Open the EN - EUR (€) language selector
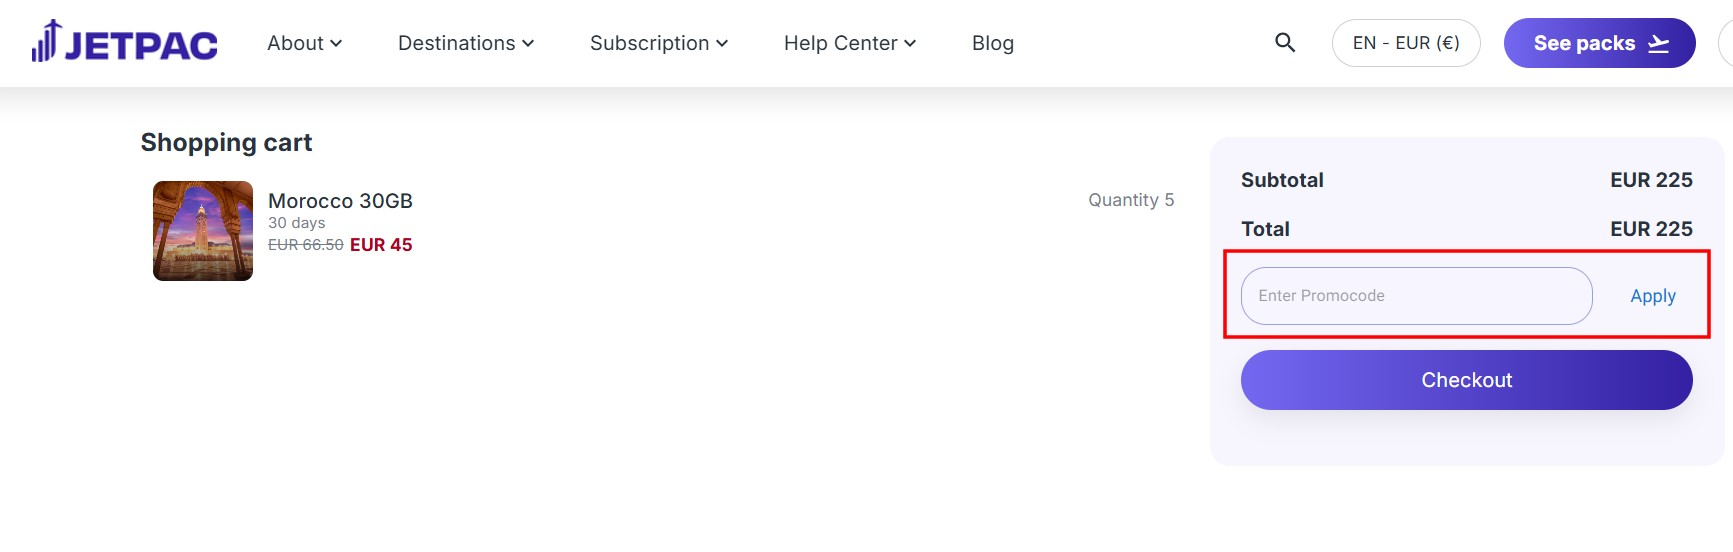 click(x=1405, y=44)
